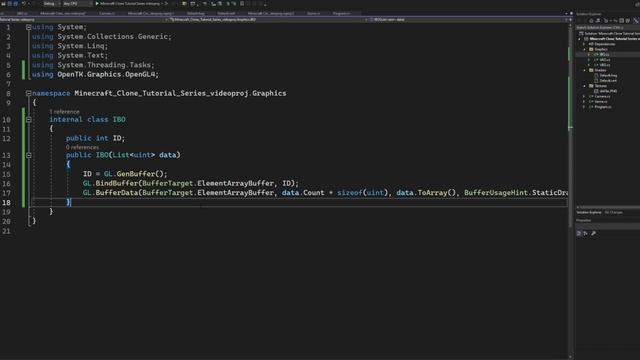The image size is (640, 360).
Task: Open the '0 references' CodeLens link
Action: pyautogui.click(x=82, y=147)
